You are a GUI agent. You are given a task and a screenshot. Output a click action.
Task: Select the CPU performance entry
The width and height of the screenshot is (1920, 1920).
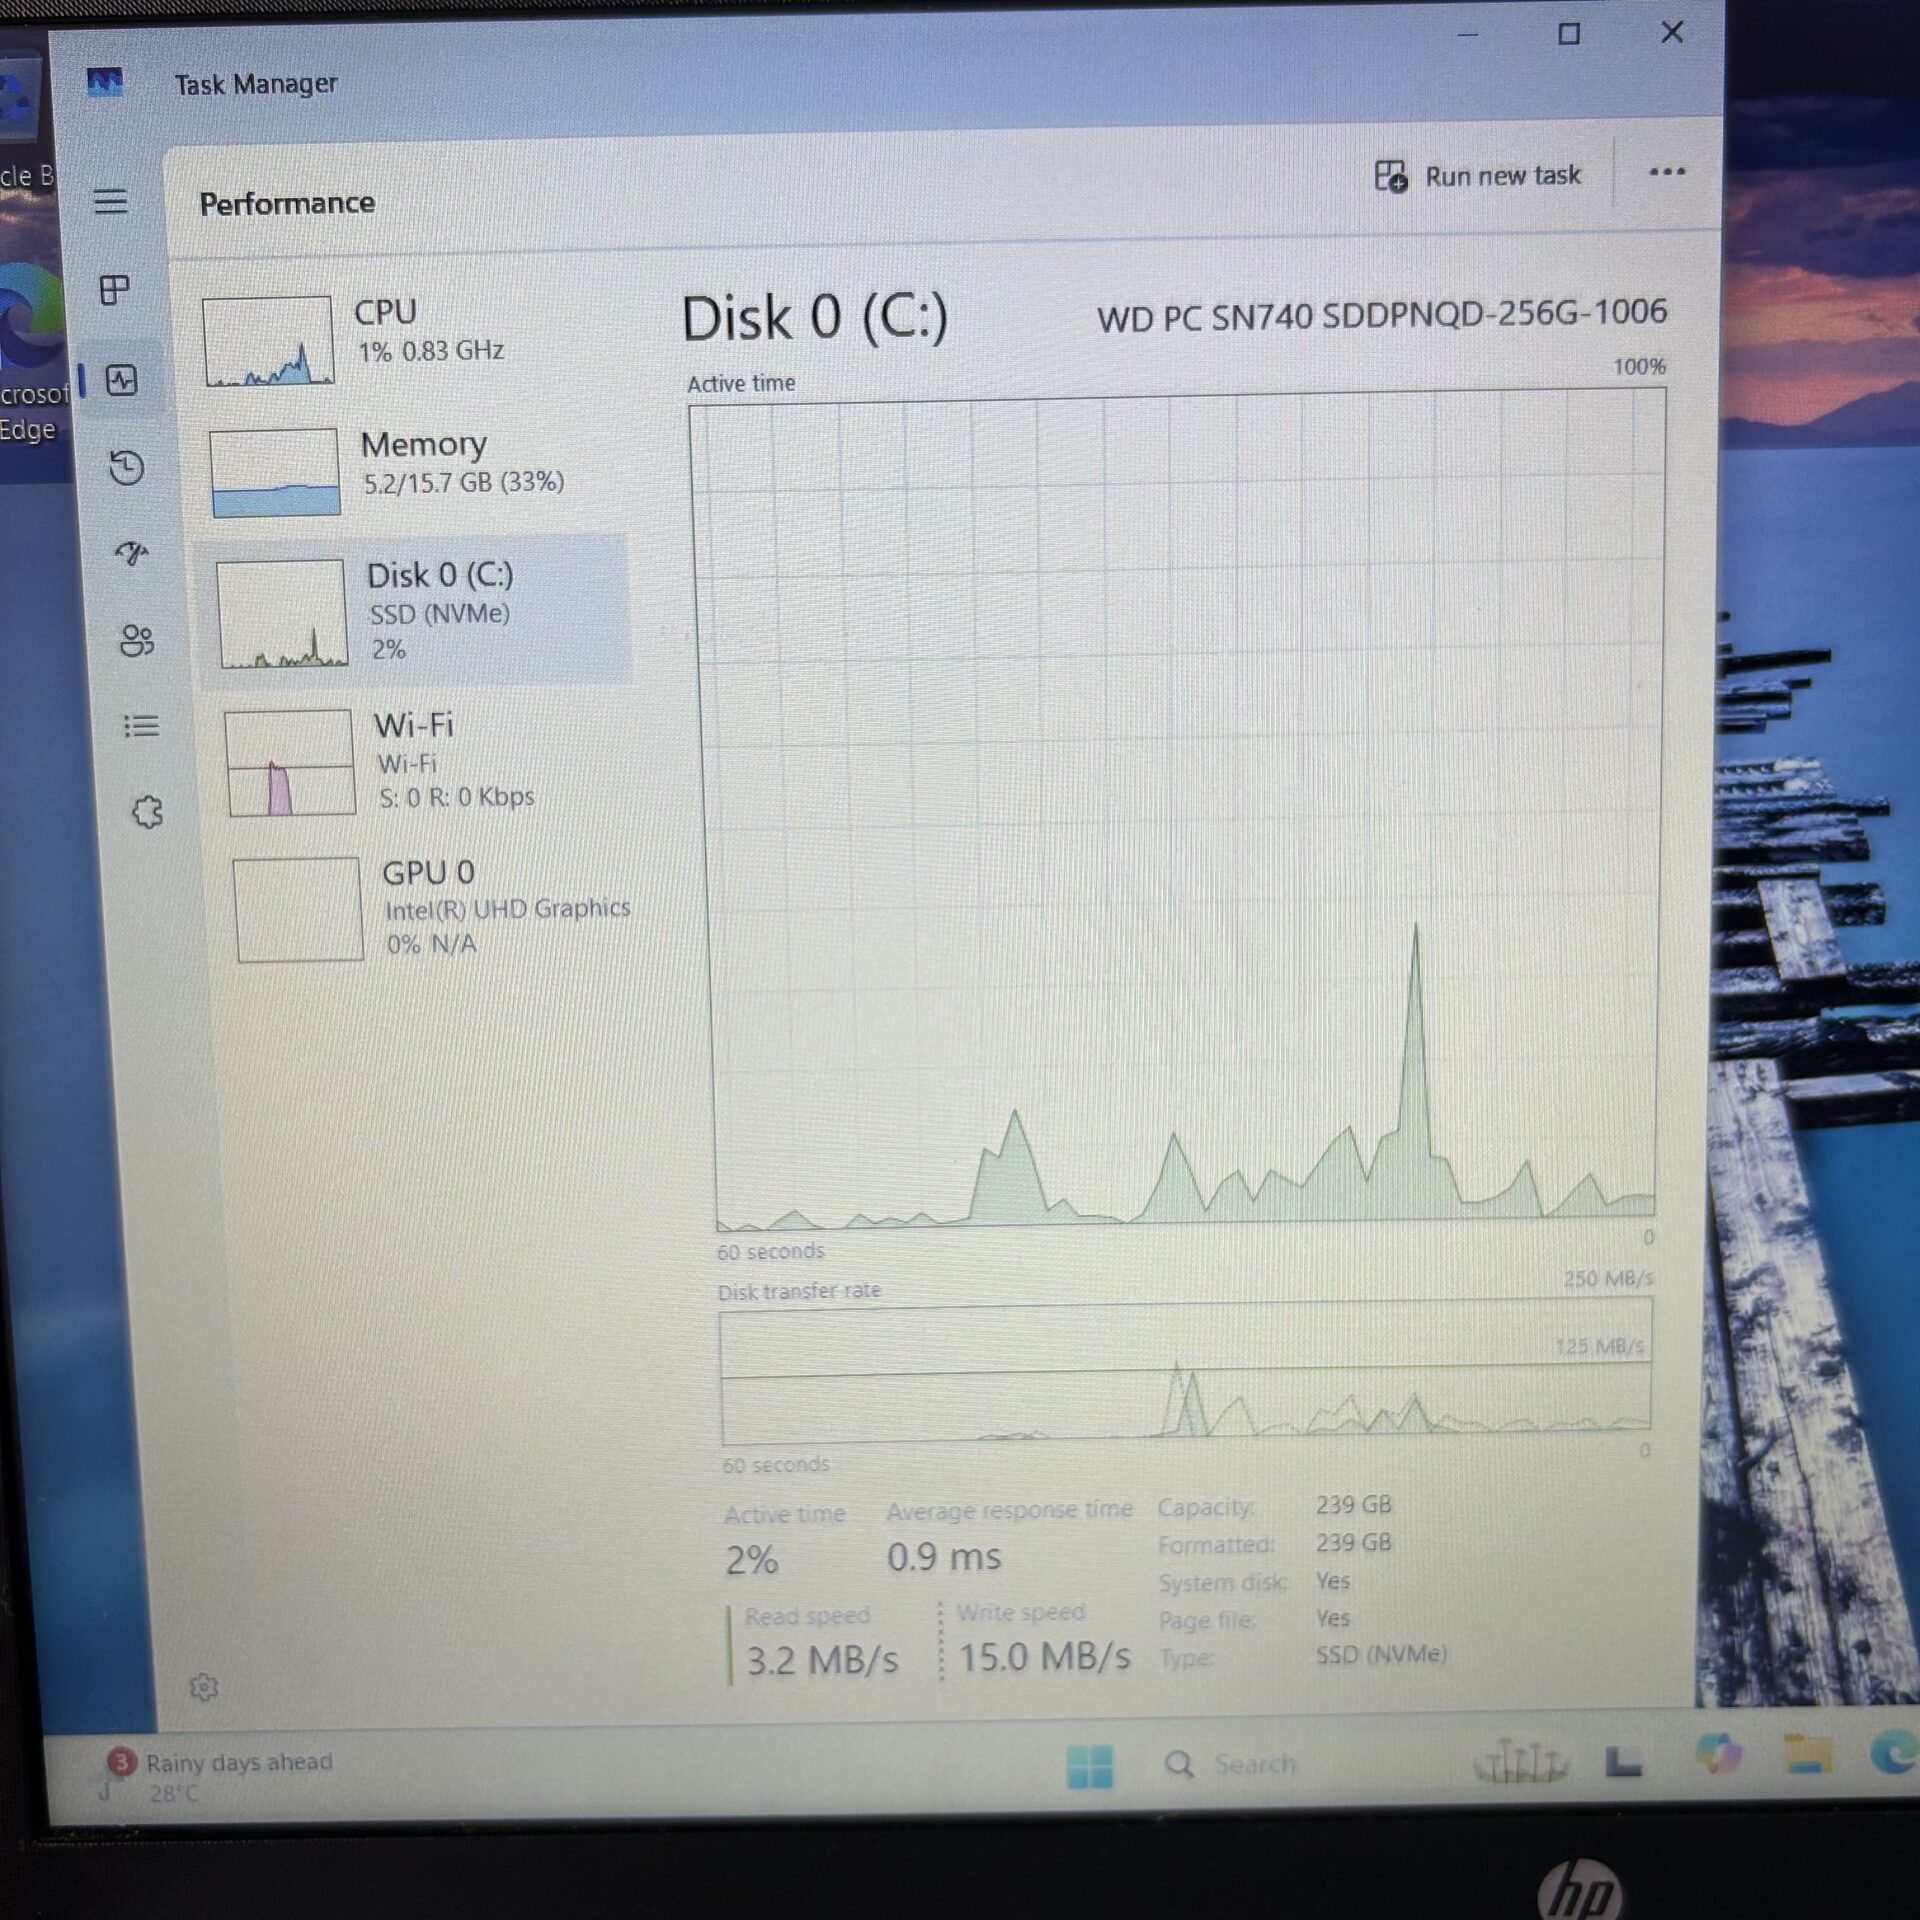[x=410, y=340]
